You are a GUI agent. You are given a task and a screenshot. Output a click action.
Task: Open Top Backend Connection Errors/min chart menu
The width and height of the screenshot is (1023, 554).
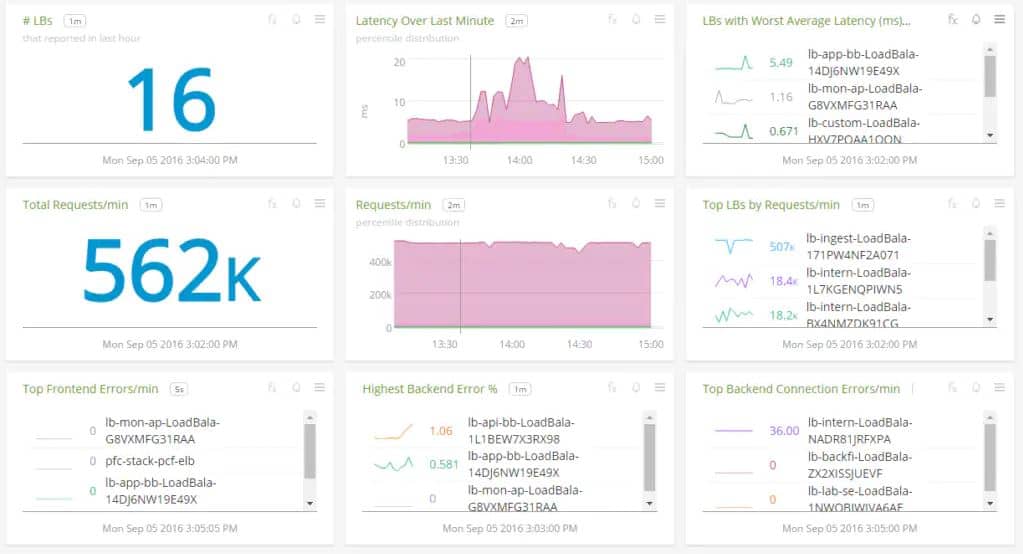1000,388
